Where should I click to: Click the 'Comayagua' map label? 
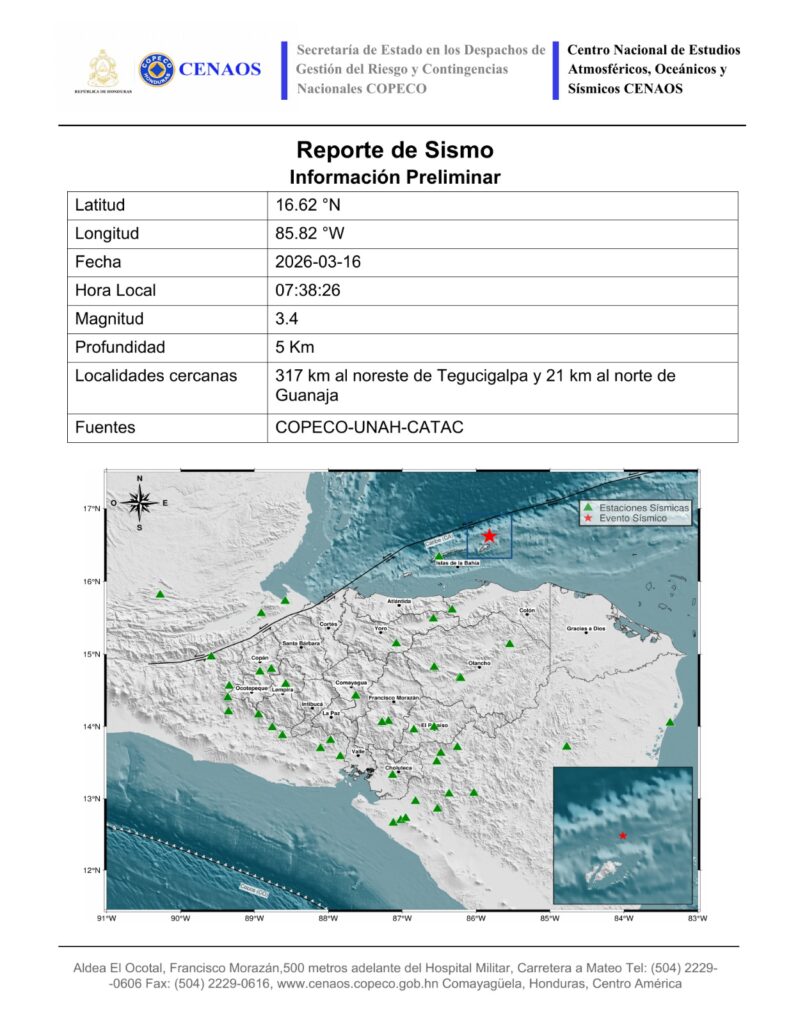coord(351,682)
